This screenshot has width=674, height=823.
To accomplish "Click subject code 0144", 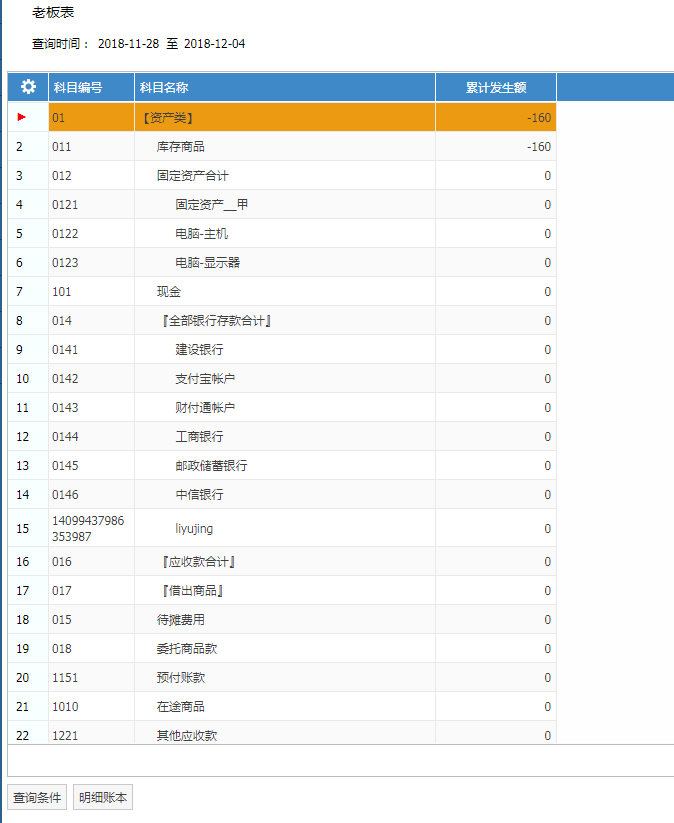I will point(65,437).
